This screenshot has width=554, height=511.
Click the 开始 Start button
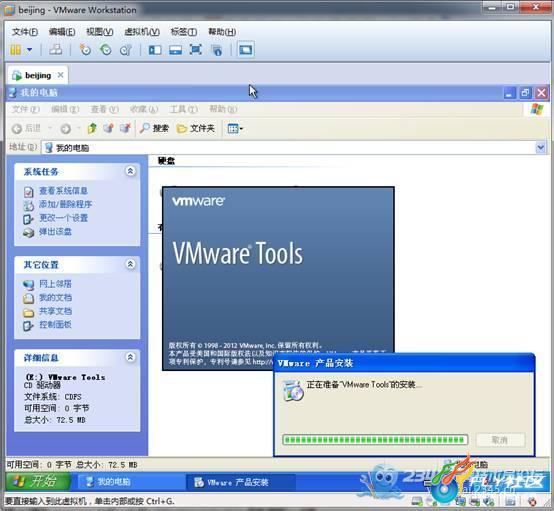[x=38, y=481]
